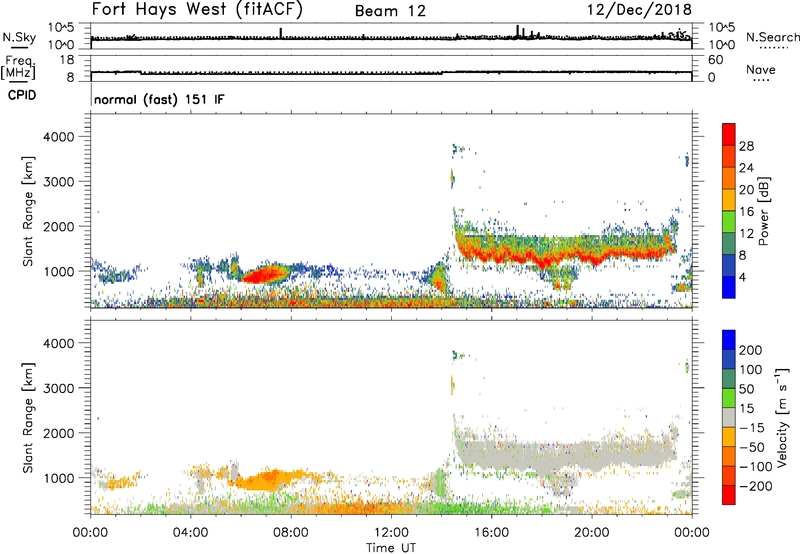Click the yellow 16–20 dB Power colorbar segment
Viewport: 800px width, 554px height.
729,200
